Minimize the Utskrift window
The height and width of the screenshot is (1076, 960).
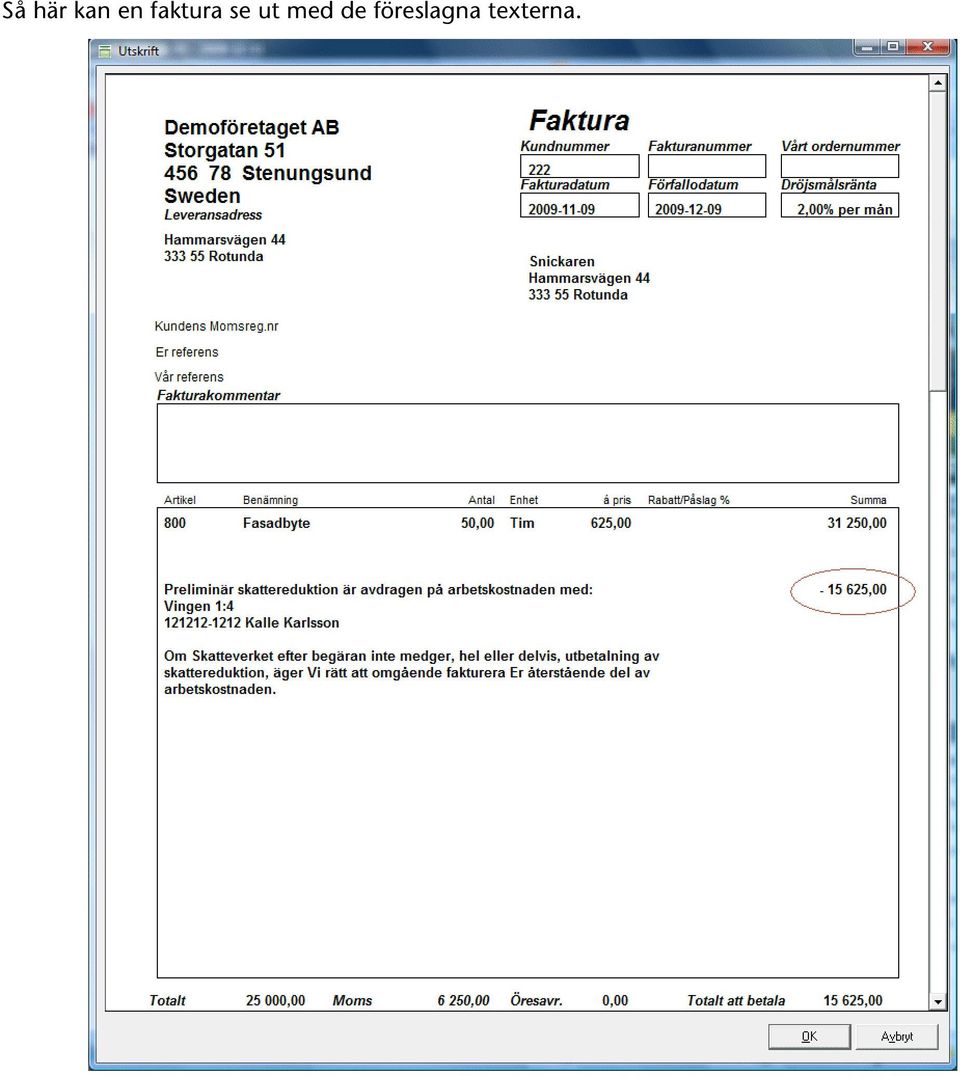click(x=867, y=47)
